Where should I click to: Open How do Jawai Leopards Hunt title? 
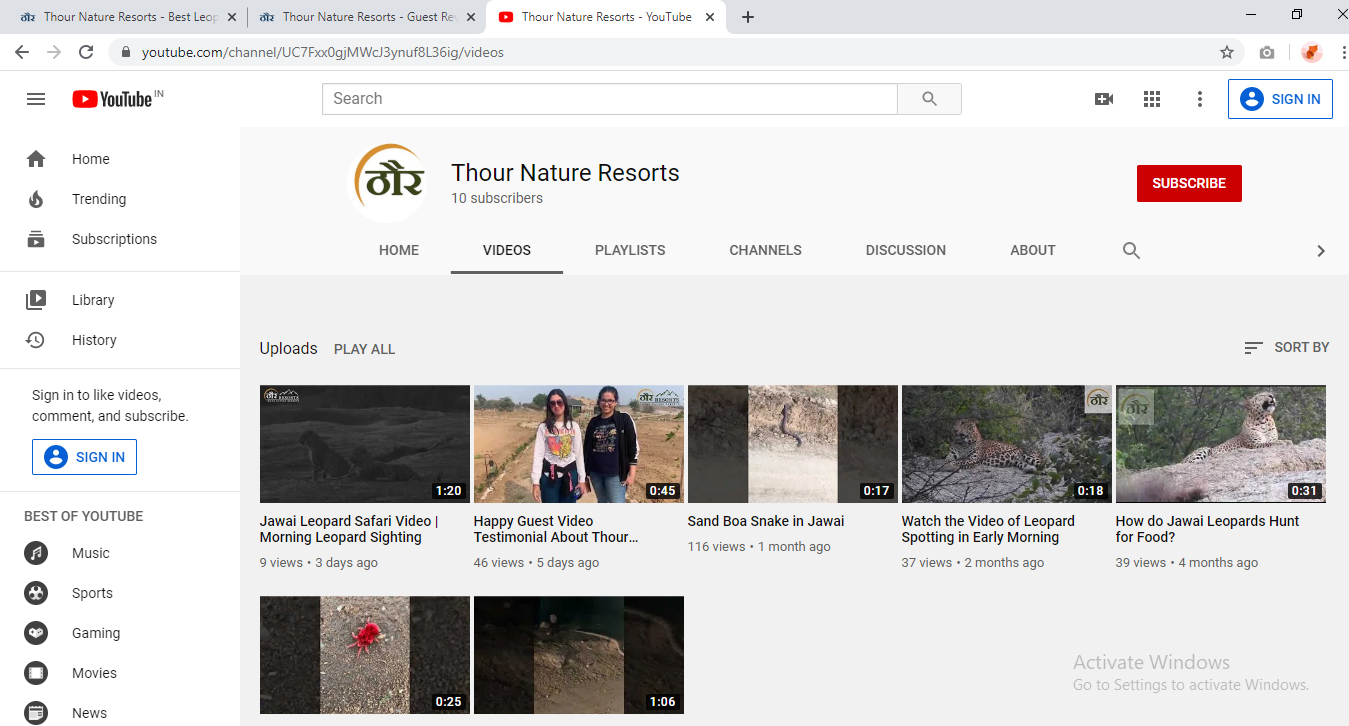tap(1207, 529)
